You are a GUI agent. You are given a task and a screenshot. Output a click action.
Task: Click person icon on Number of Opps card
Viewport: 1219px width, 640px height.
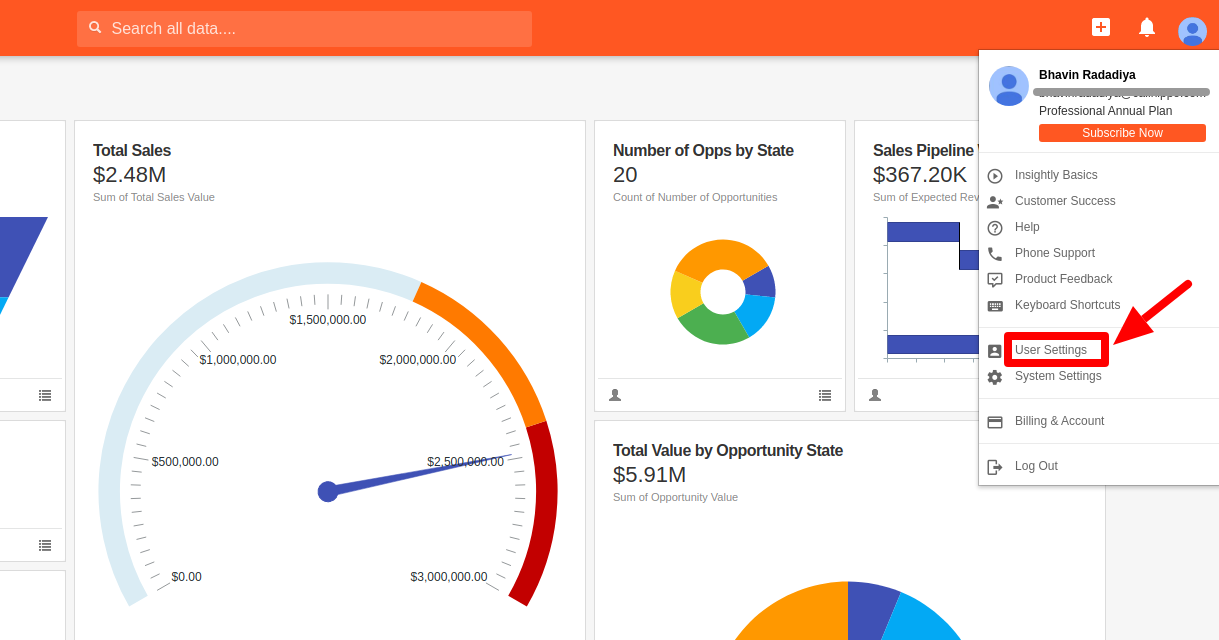pos(615,395)
